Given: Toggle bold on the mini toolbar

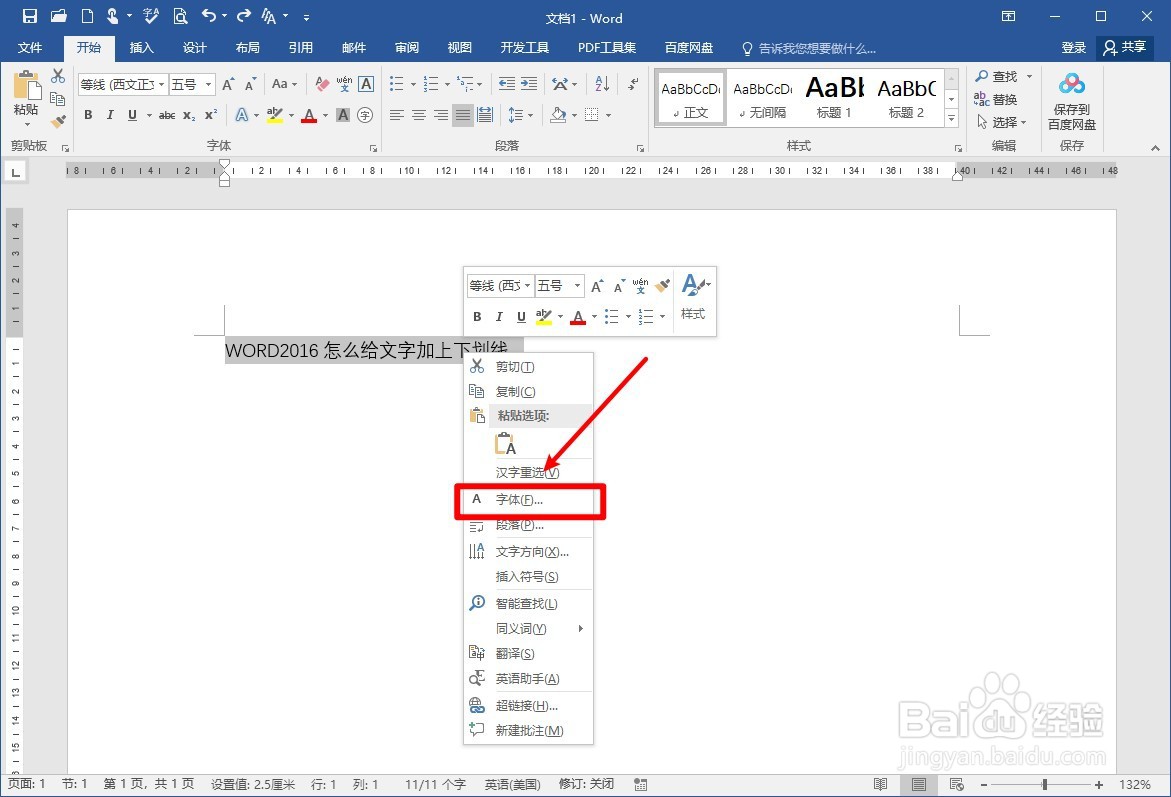Looking at the screenshot, I should click(x=477, y=317).
